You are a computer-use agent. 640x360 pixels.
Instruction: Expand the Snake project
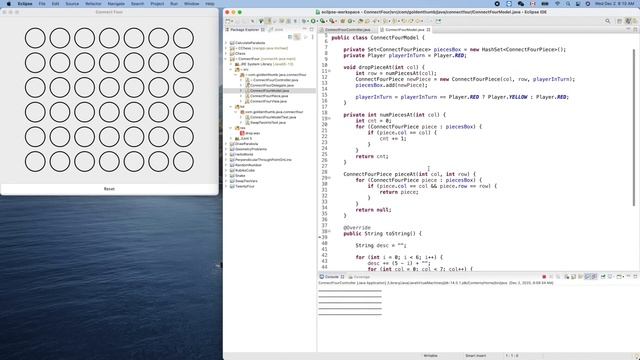point(226,176)
